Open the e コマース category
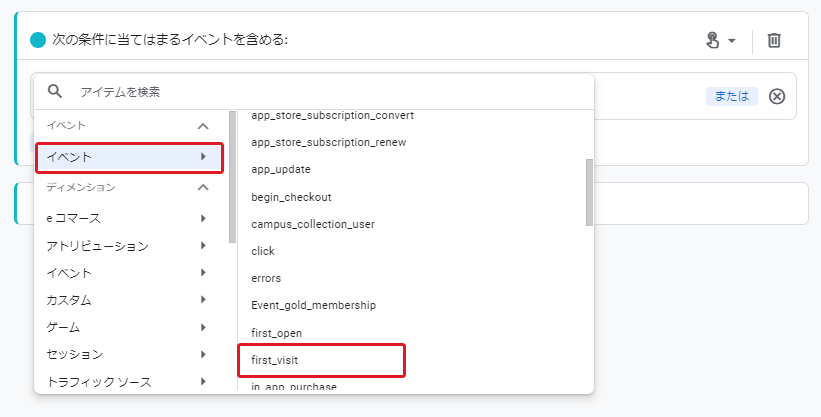821x417 pixels. (x=129, y=218)
